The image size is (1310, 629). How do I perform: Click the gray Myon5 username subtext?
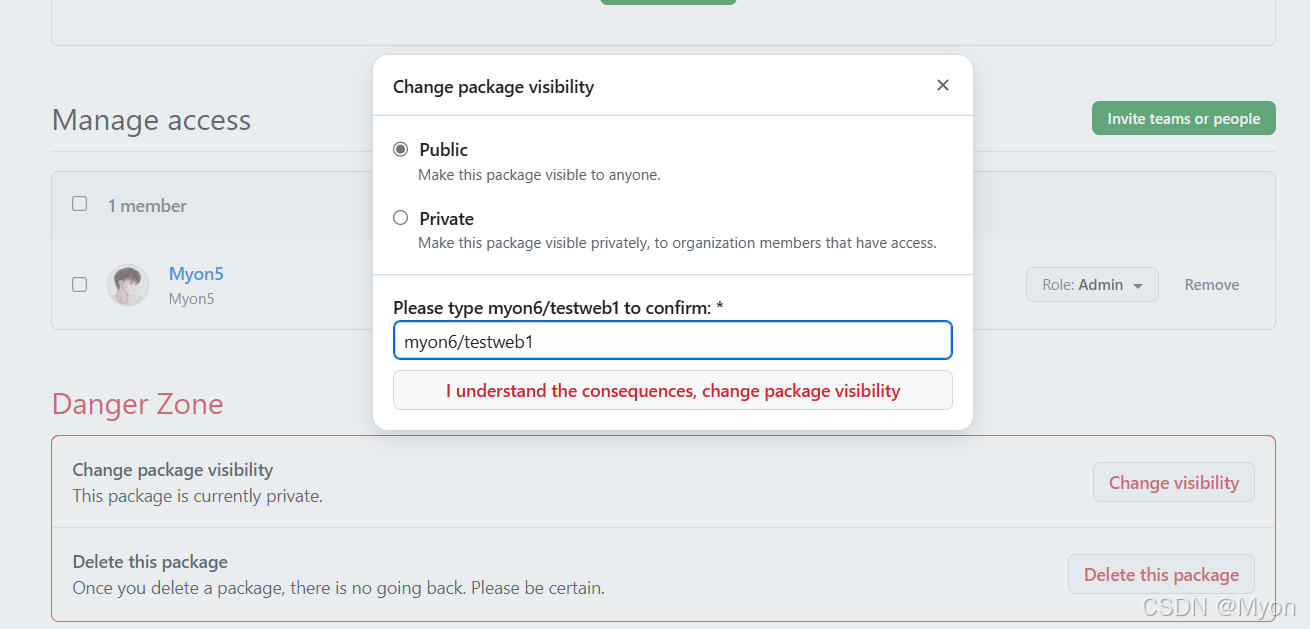[191, 299]
